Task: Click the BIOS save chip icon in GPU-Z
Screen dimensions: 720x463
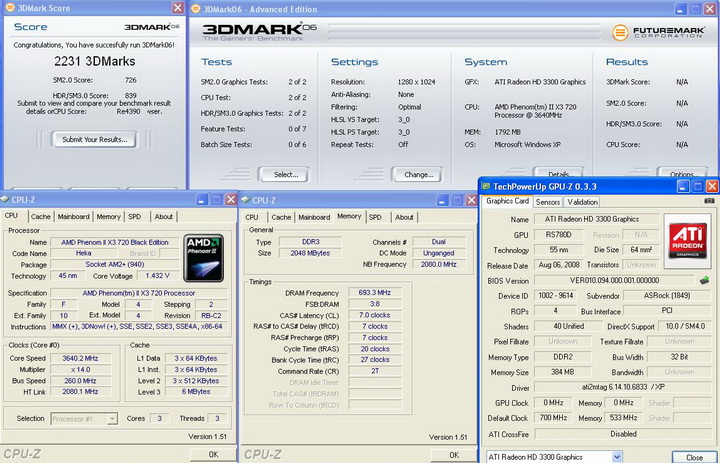Action: point(704,280)
